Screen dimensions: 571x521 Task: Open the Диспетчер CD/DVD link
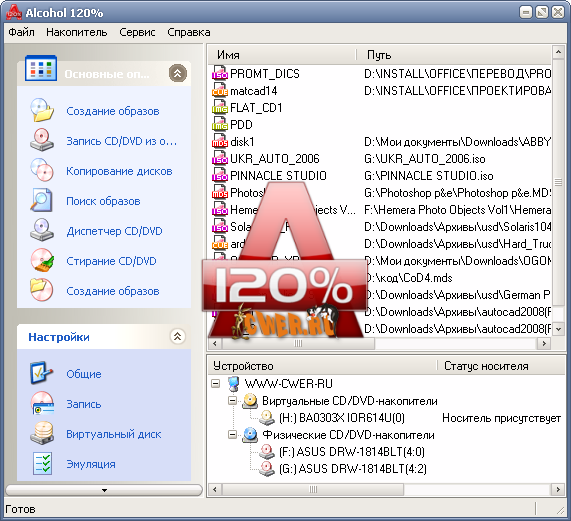click(x=114, y=231)
